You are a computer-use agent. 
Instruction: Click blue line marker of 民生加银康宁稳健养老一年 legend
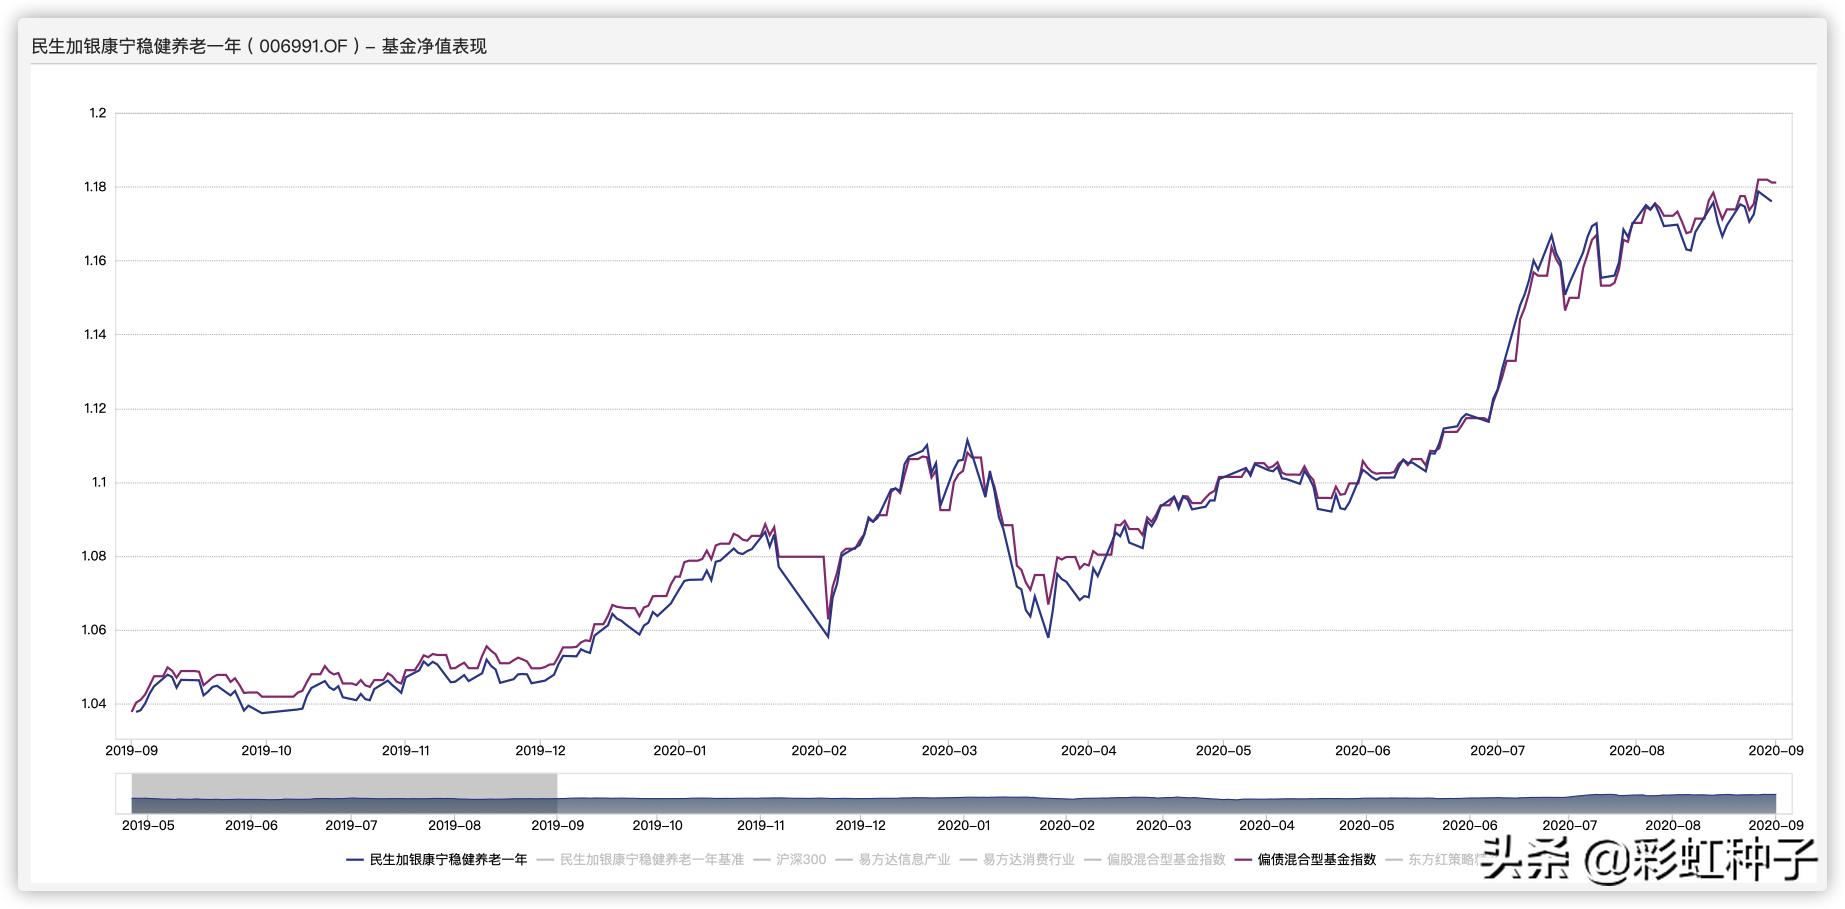(355, 860)
